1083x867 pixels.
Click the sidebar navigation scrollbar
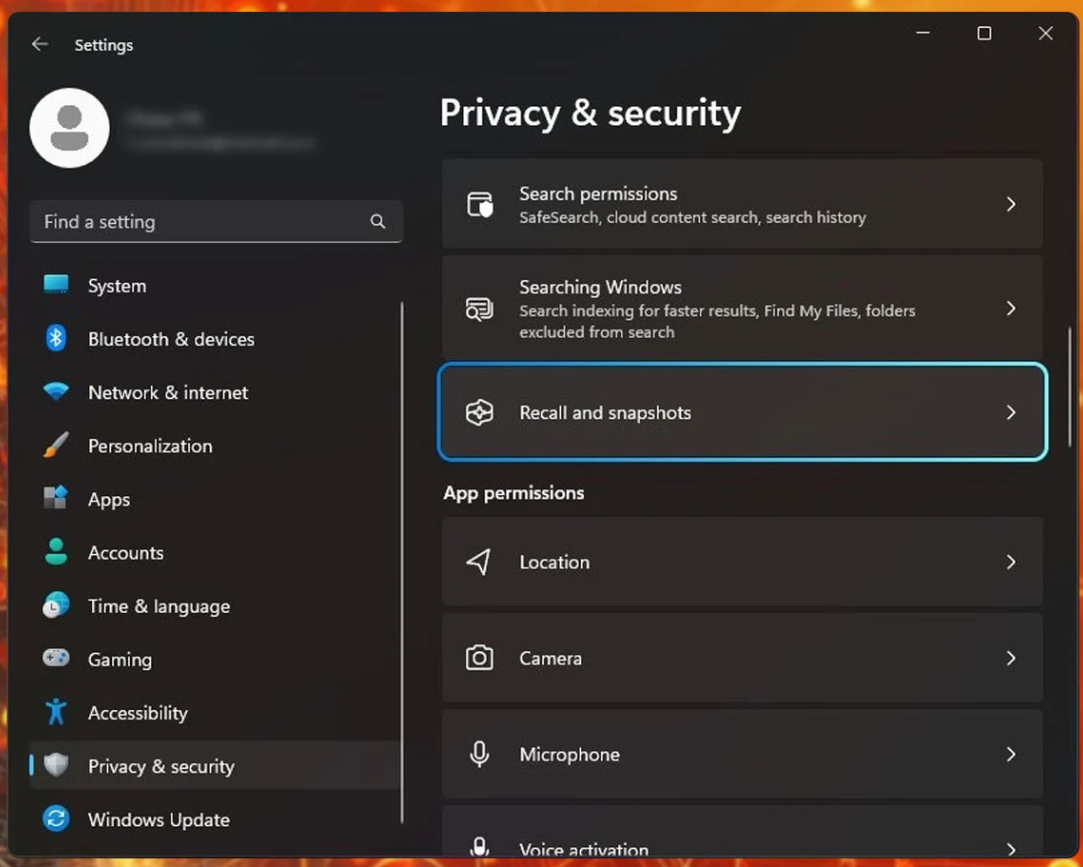click(401, 563)
